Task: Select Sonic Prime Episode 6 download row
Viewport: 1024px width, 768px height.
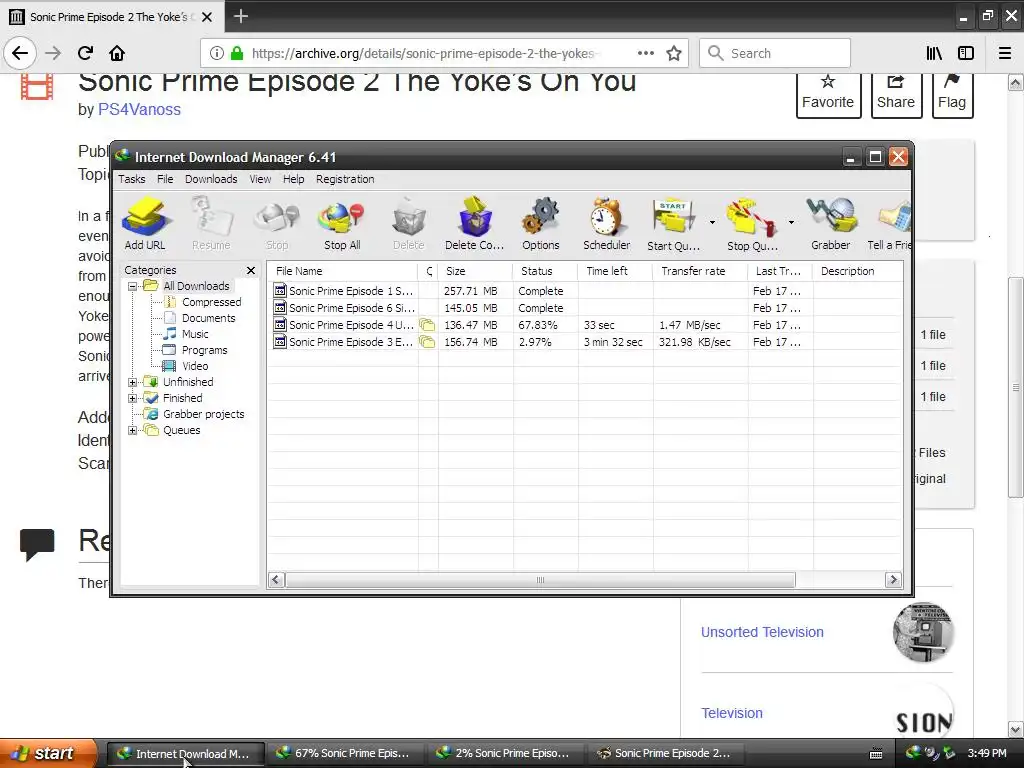Action: pyautogui.click(x=586, y=308)
